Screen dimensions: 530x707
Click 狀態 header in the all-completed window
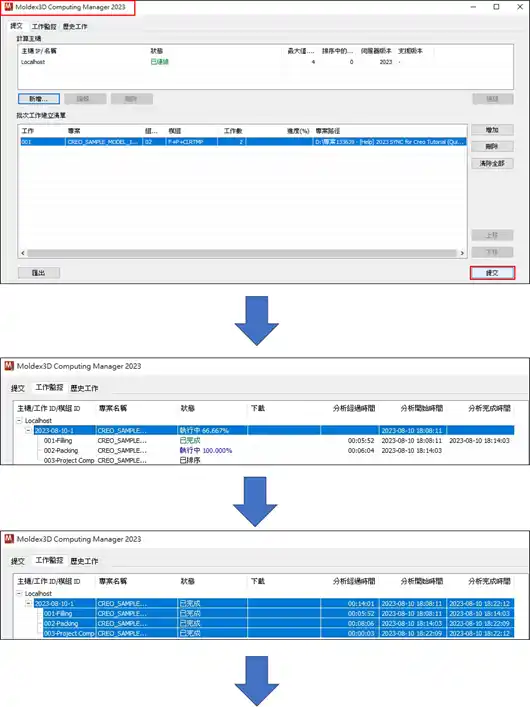pyautogui.click(x=187, y=581)
